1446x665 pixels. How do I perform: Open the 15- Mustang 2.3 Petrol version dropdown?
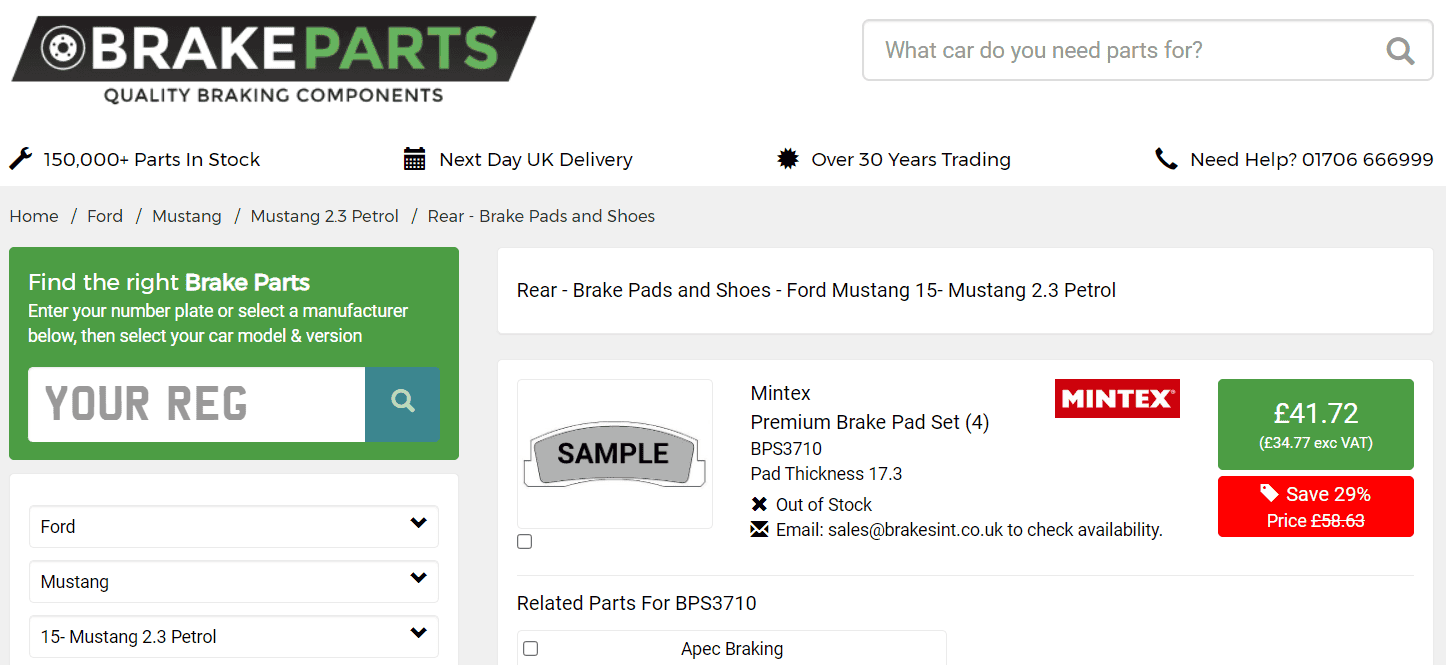[234, 636]
